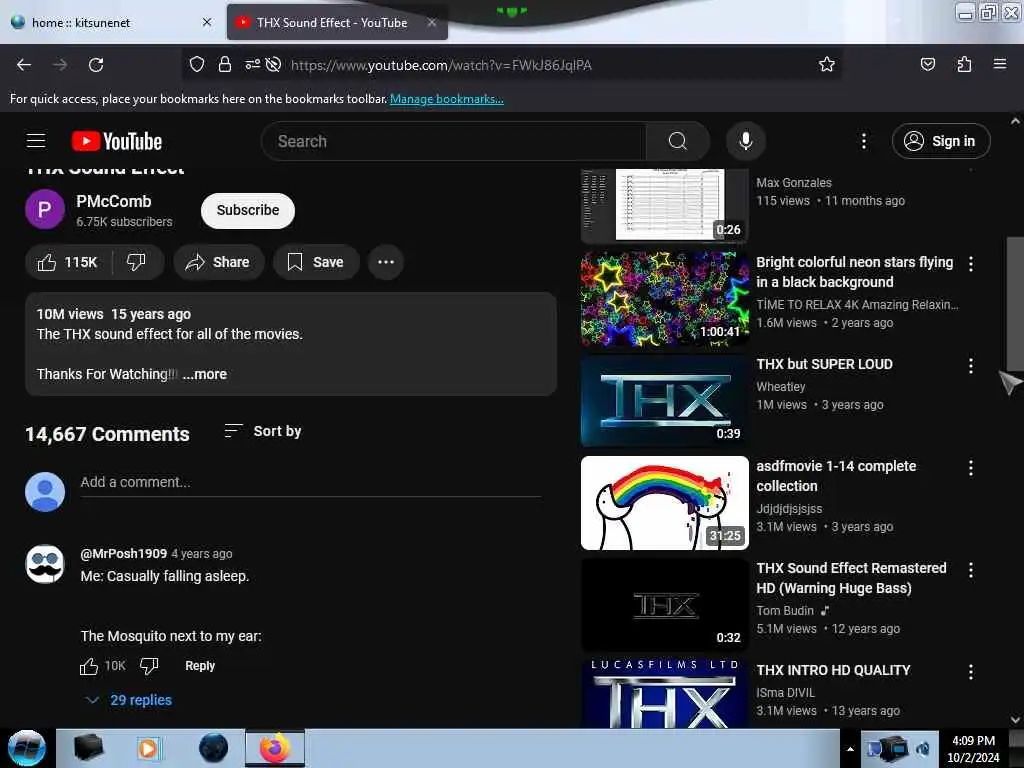Dislike the video using thumbs down

point(136,263)
